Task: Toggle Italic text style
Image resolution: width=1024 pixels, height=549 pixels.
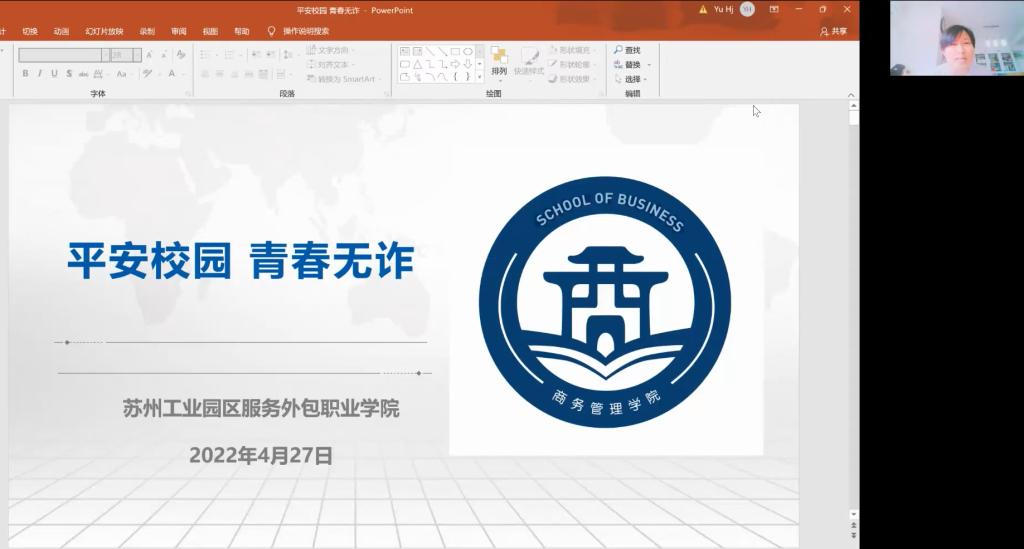Action: [40, 74]
